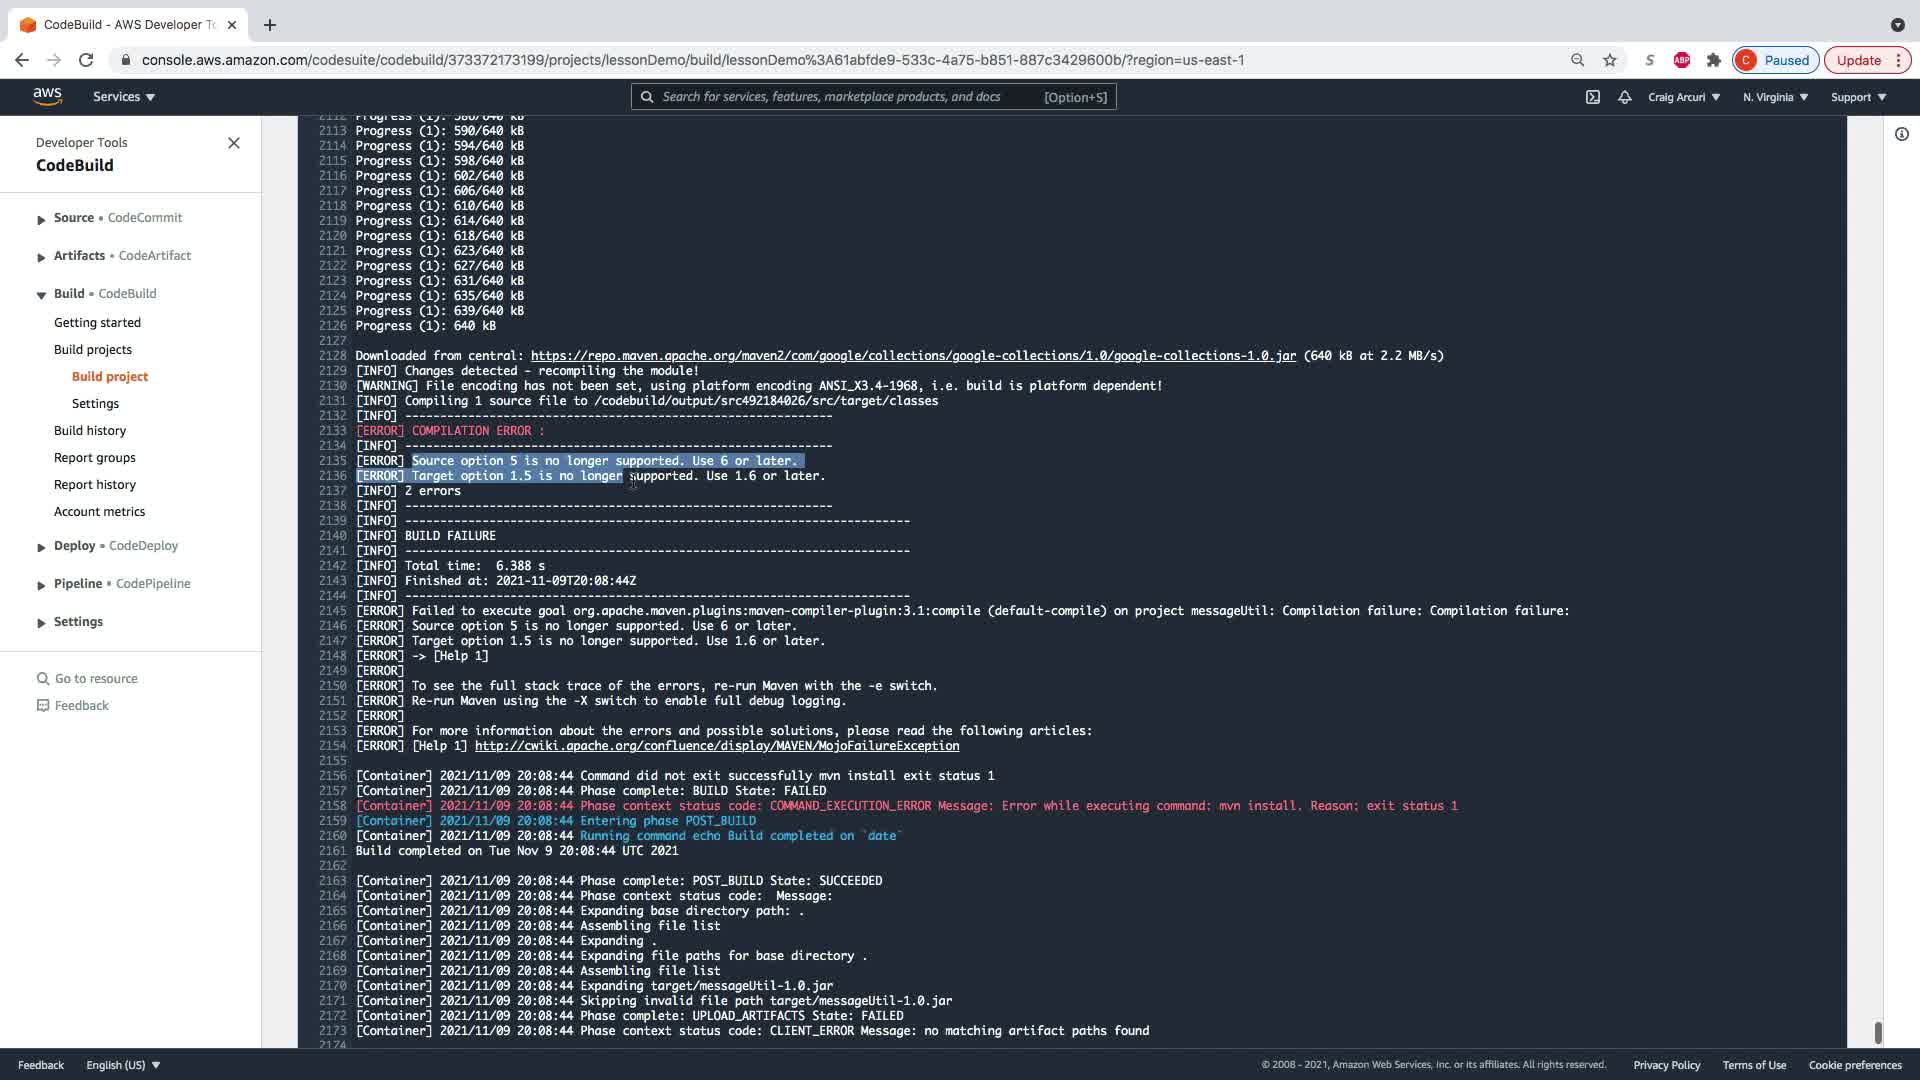The width and height of the screenshot is (1920, 1080).
Task: Select Report groups in sidebar
Action: tap(95, 457)
